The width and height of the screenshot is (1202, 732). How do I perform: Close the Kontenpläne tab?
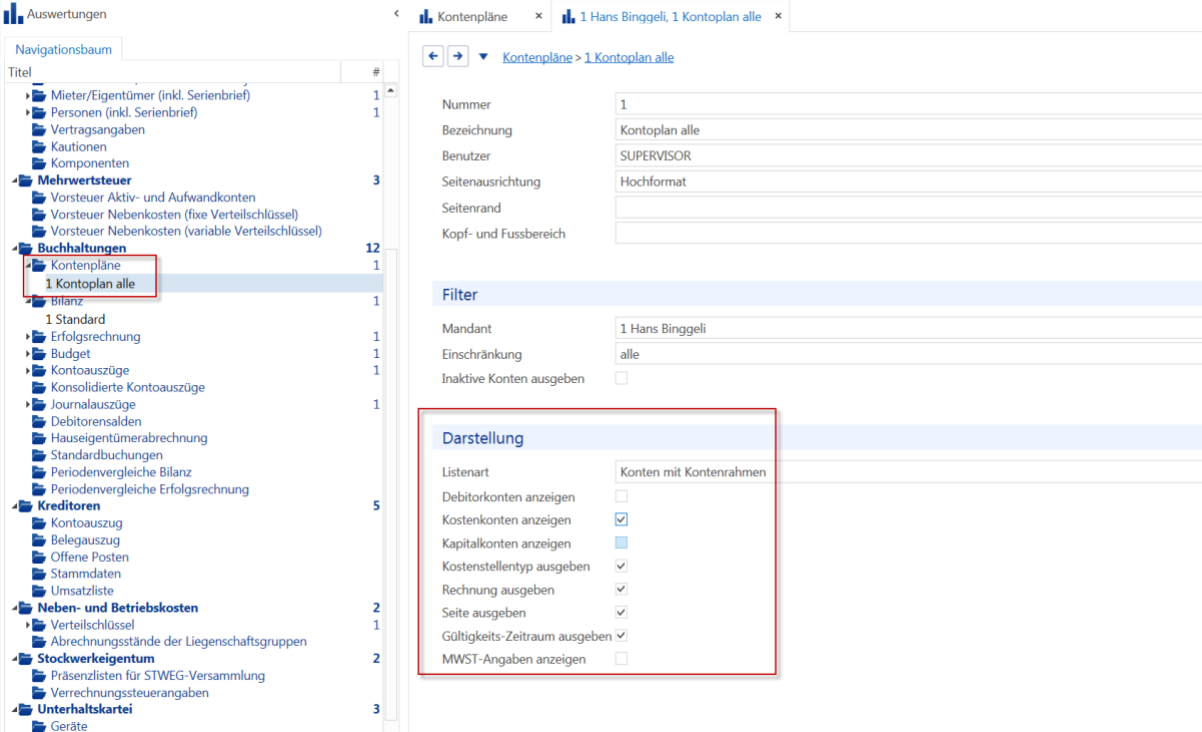[x=538, y=16]
